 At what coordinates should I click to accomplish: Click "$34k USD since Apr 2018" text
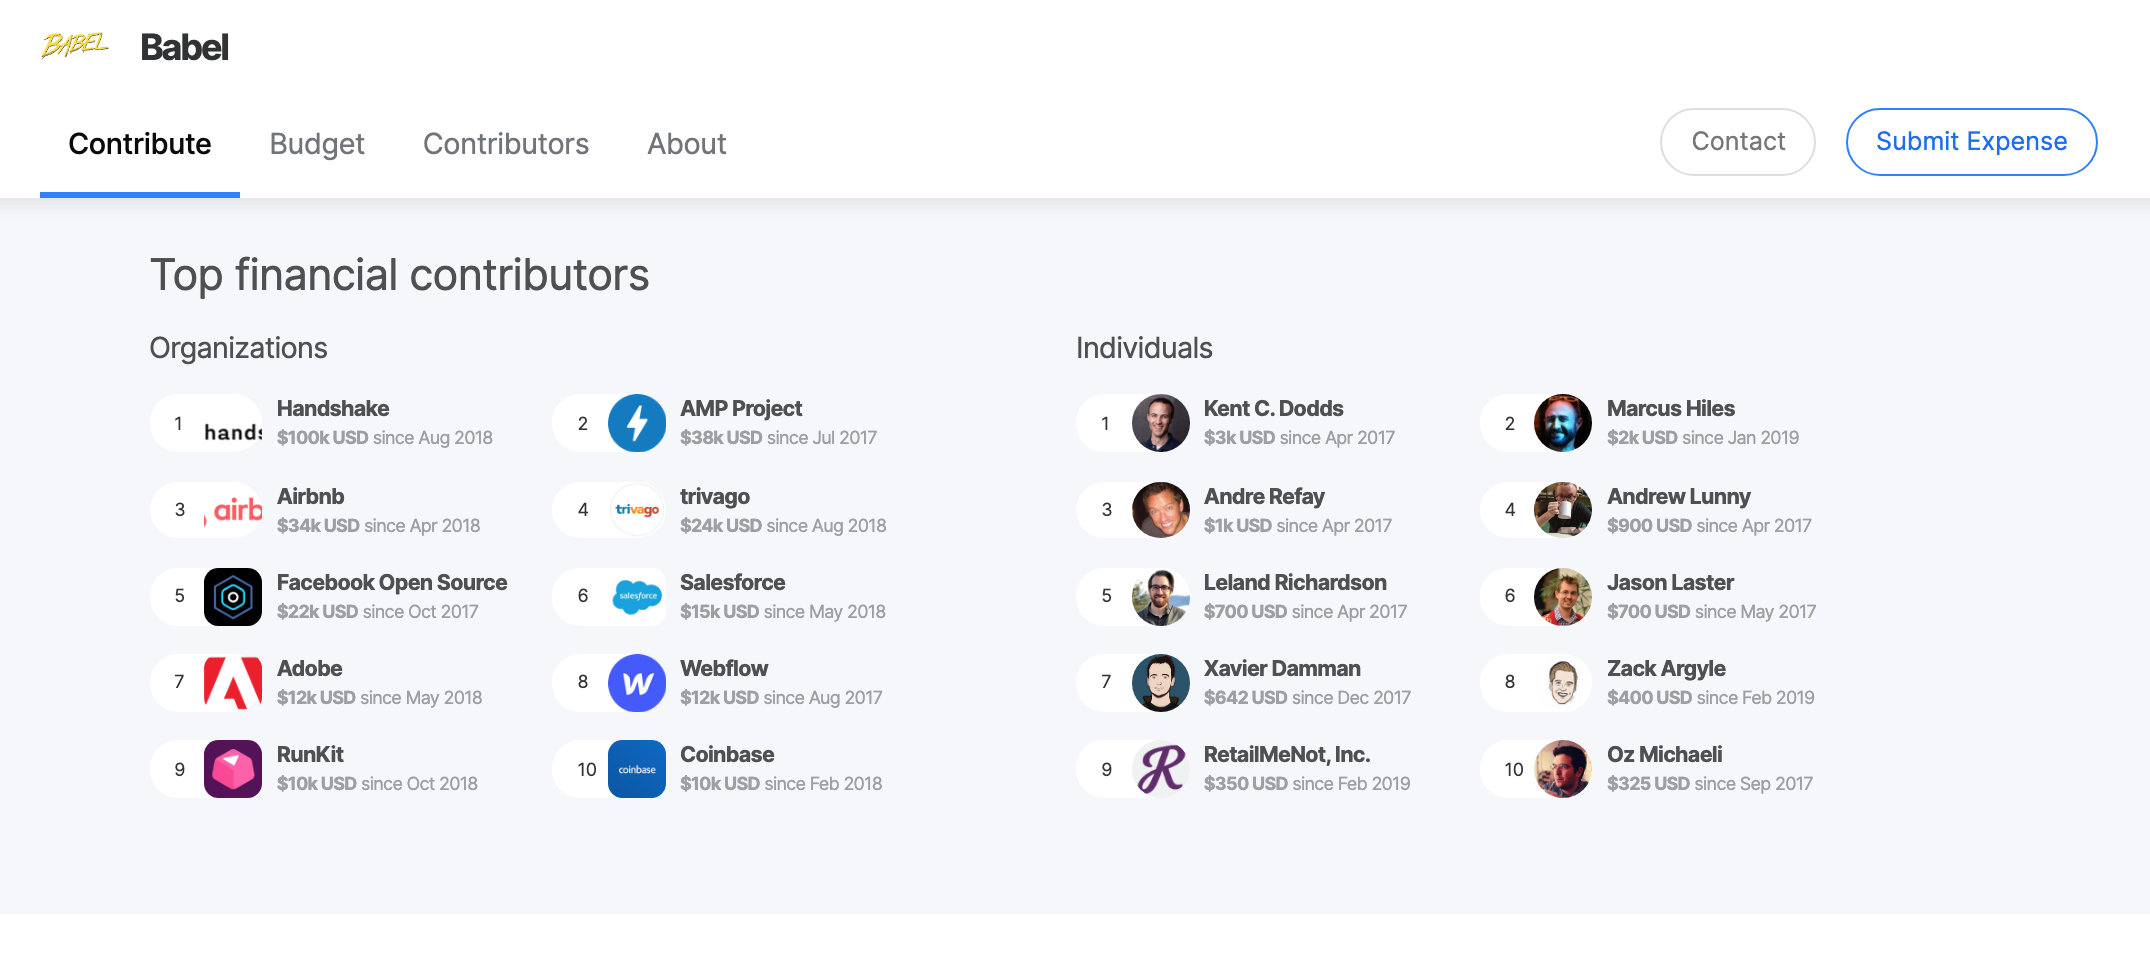coord(378,525)
